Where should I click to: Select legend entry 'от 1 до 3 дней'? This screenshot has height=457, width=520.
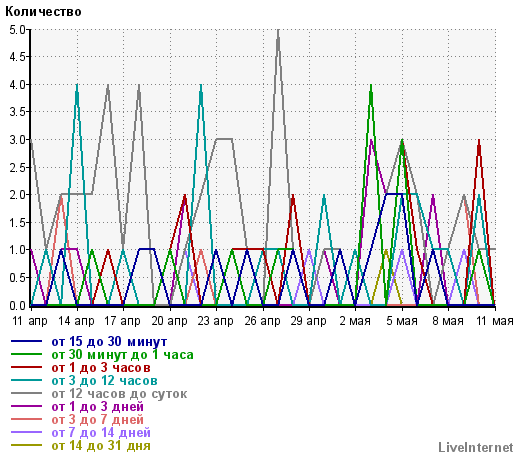[98, 407]
